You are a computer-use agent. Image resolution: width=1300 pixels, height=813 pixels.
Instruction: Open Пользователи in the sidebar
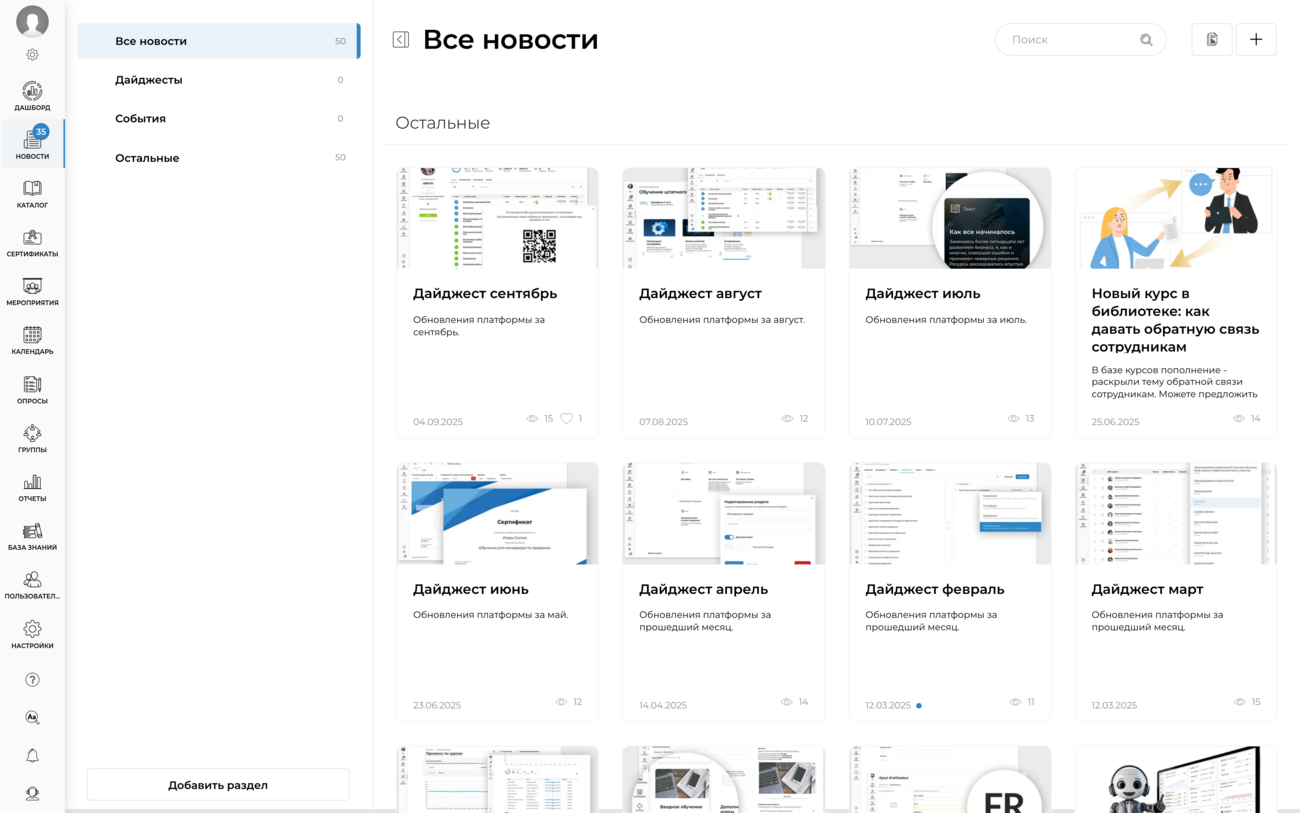(32, 586)
